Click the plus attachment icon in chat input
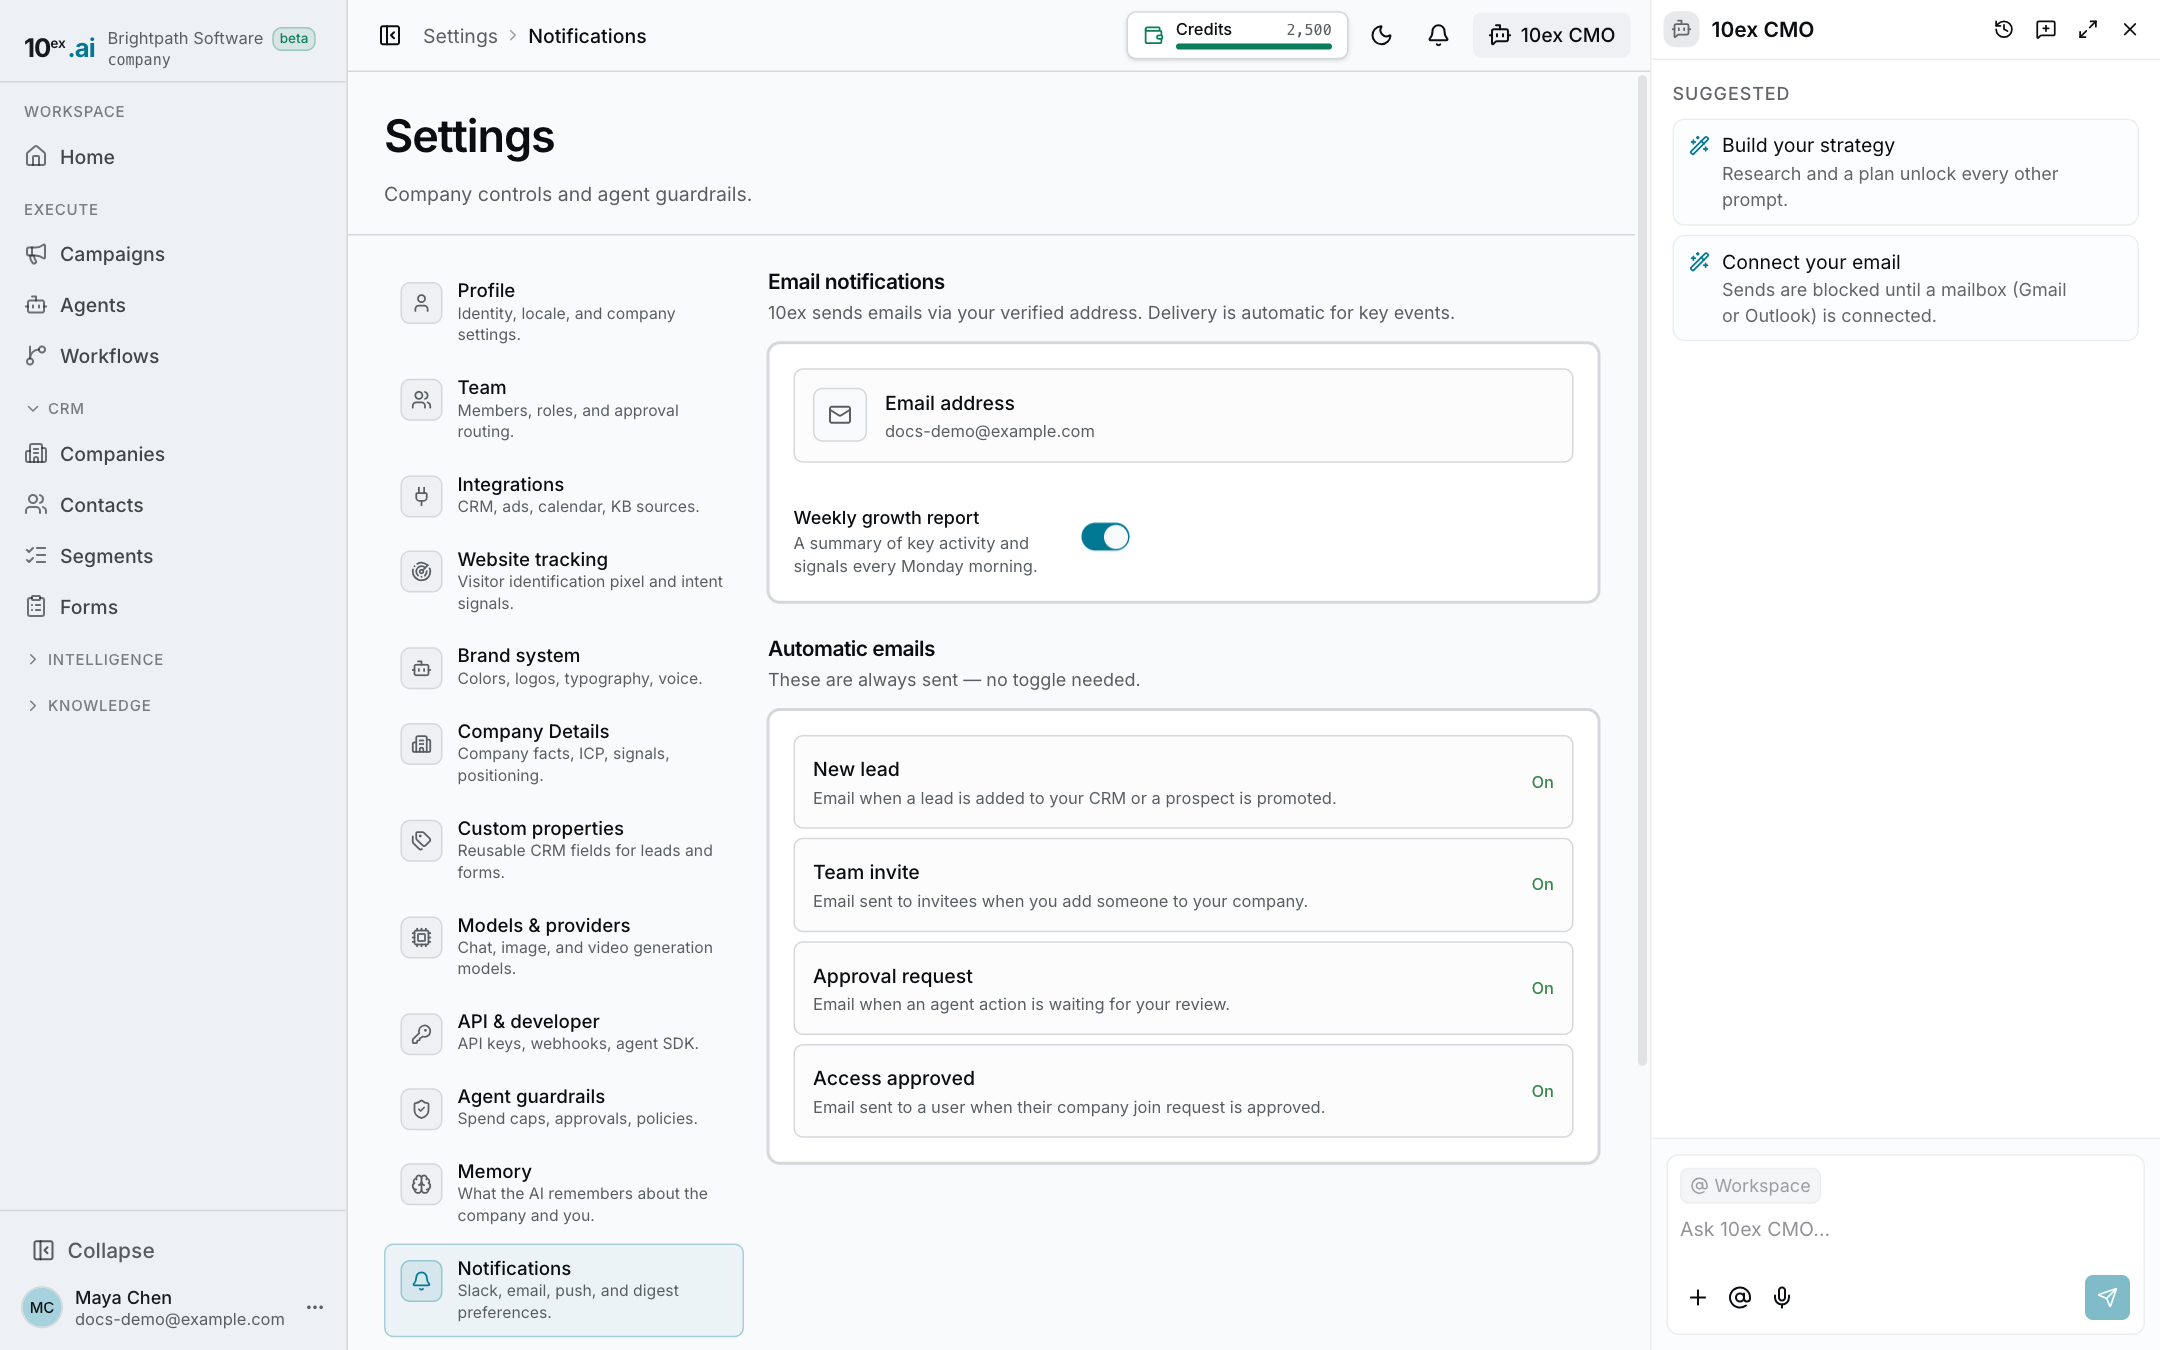 (1698, 1297)
